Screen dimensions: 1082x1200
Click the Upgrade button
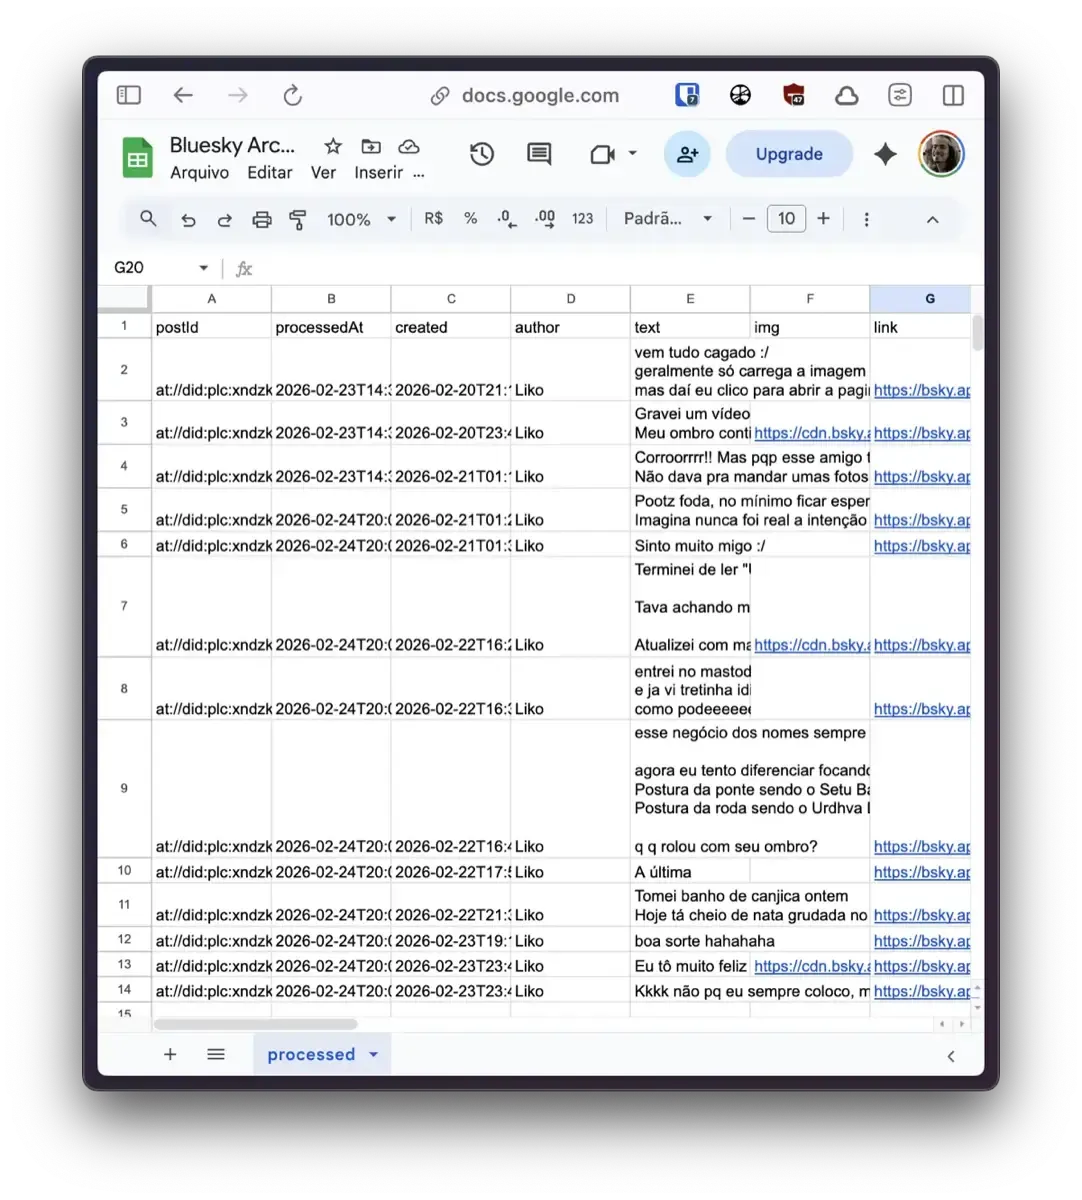pyautogui.click(x=789, y=154)
